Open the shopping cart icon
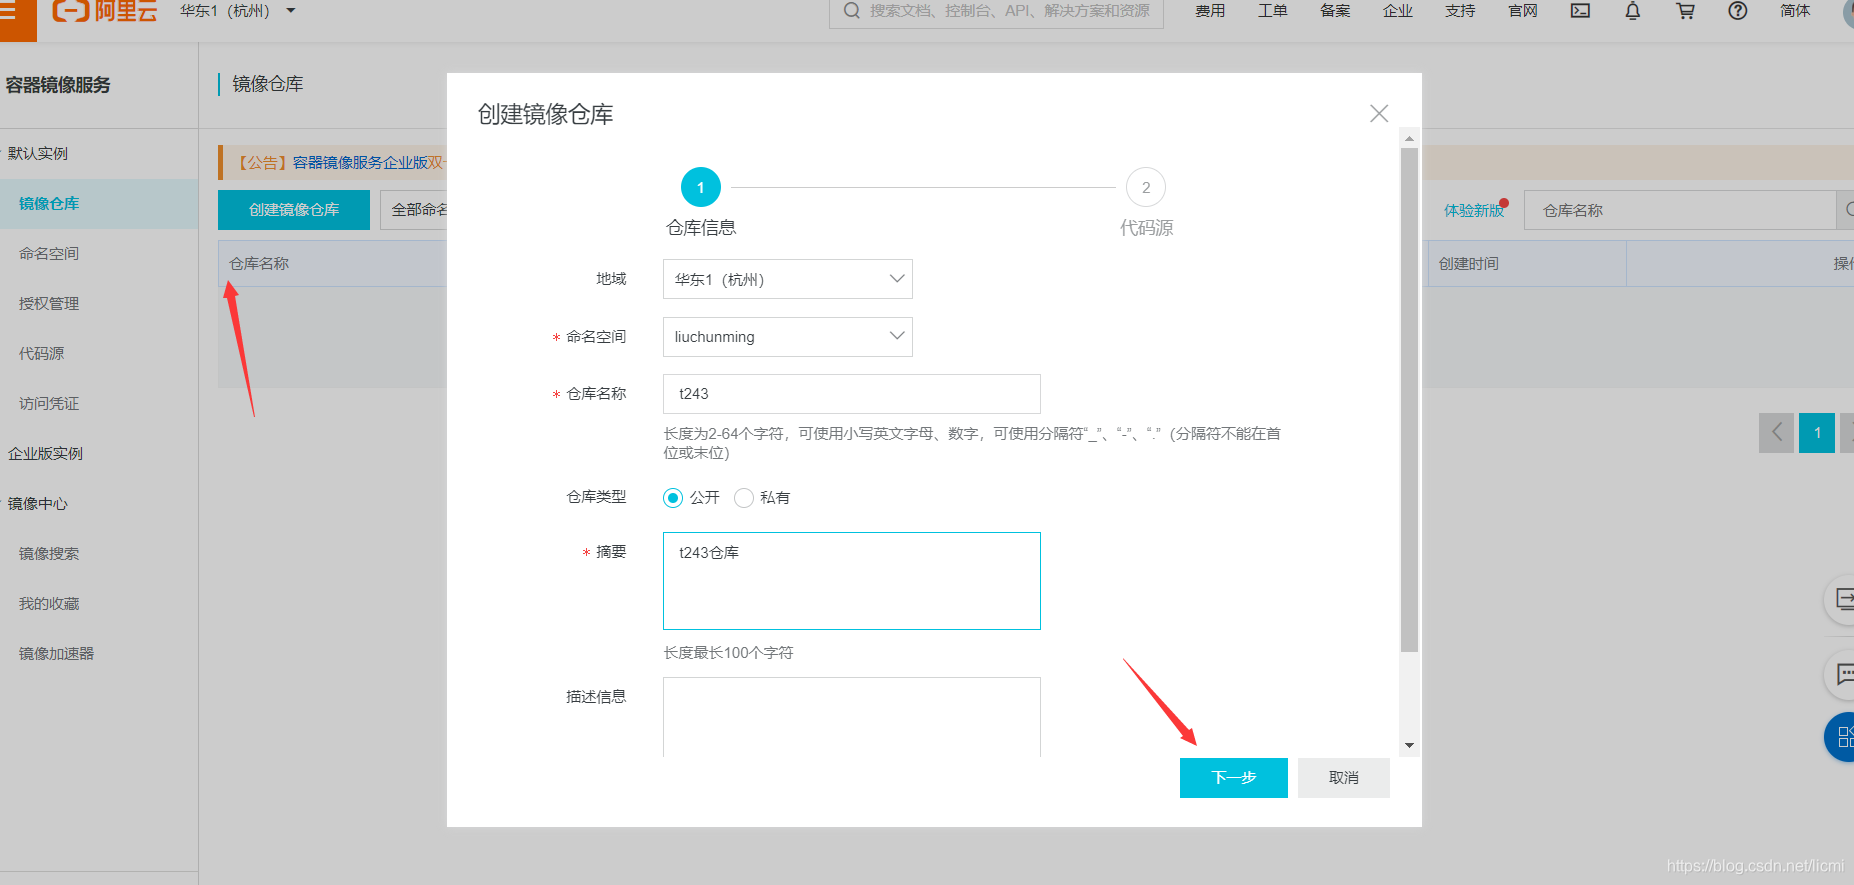Screen dimensions: 1854x885 (x=1686, y=11)
